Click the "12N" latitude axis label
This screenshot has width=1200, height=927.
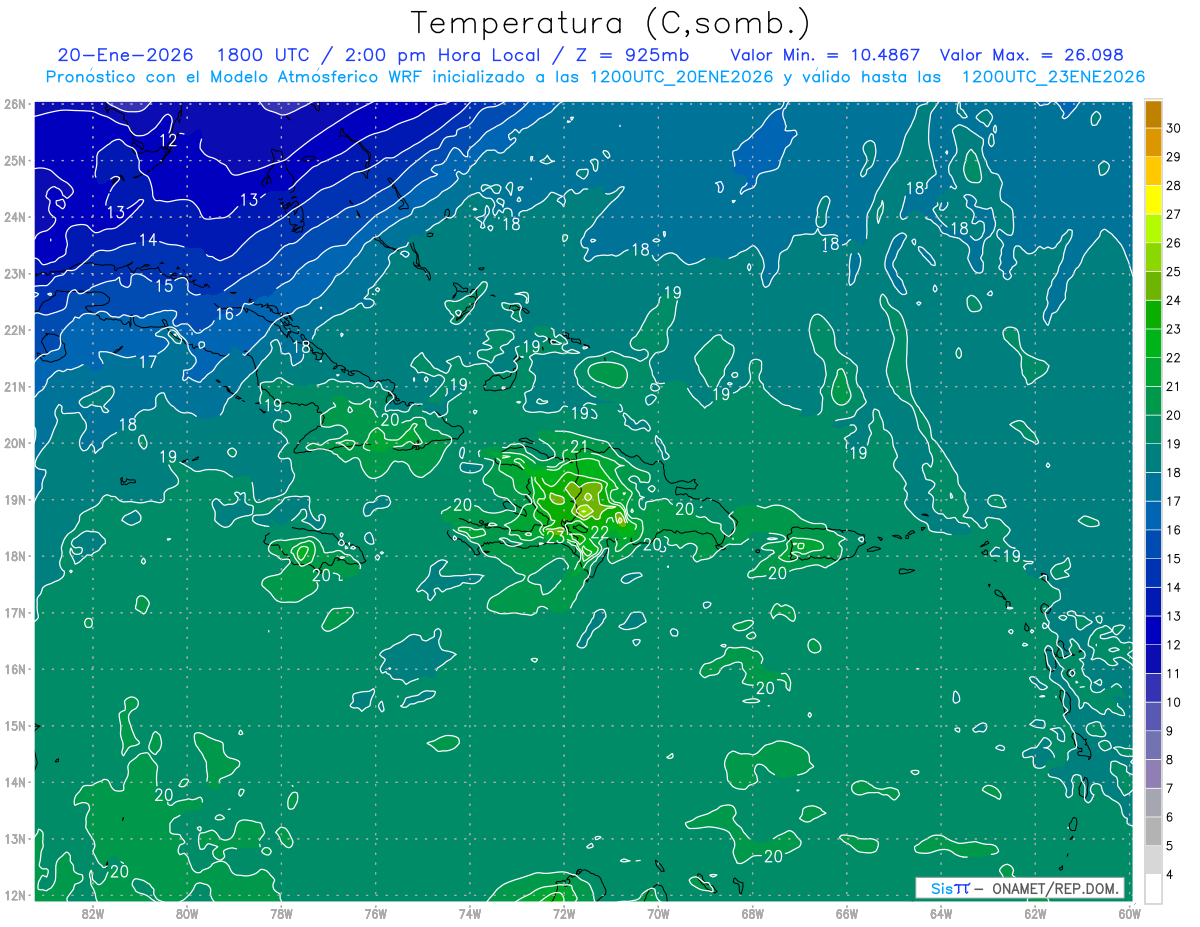pyautogui.click(x=15, y=895)
